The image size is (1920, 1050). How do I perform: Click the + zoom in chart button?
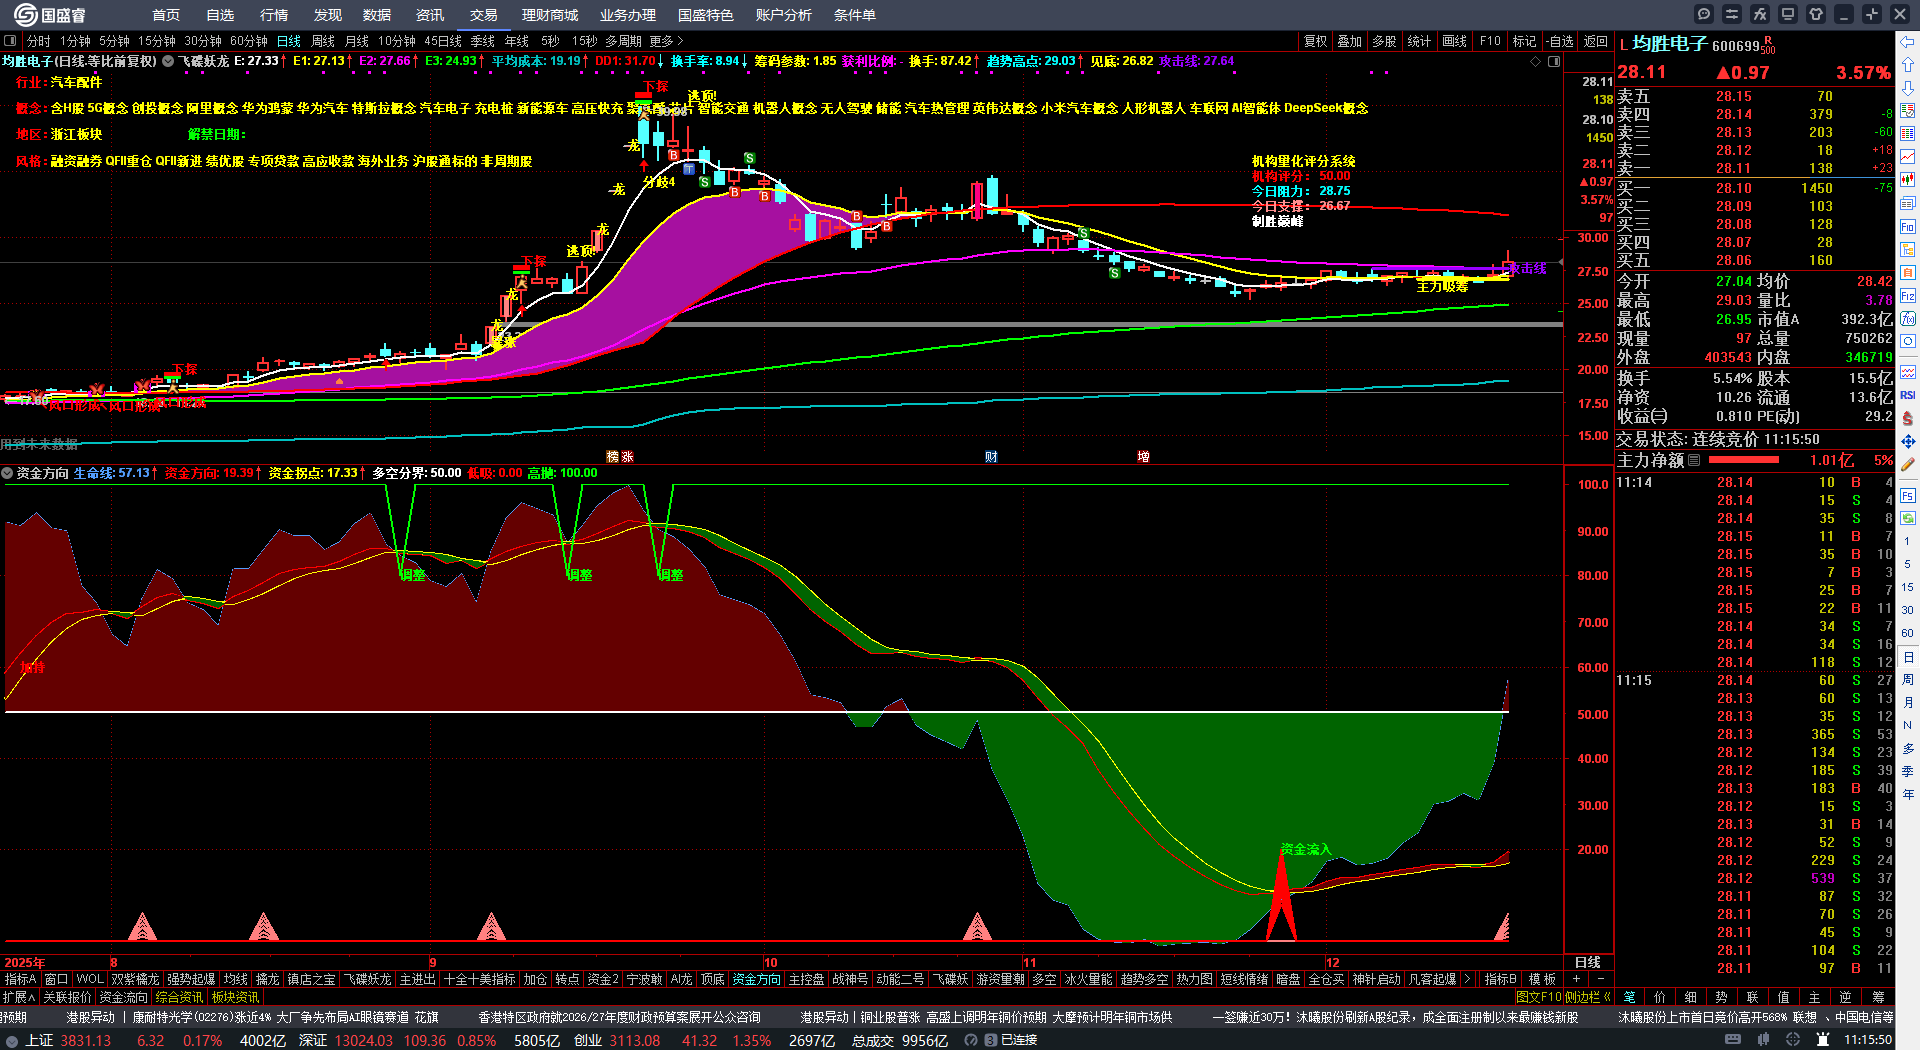tap(1577, 979)
